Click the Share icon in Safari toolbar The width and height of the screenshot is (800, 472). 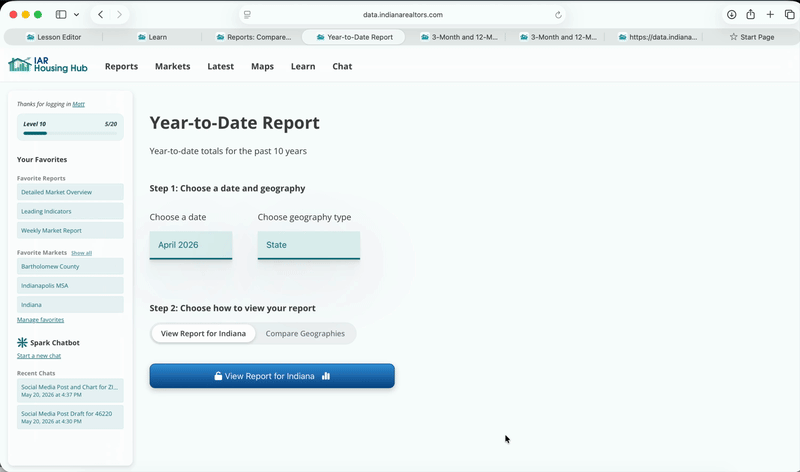[x=751, y=14]
